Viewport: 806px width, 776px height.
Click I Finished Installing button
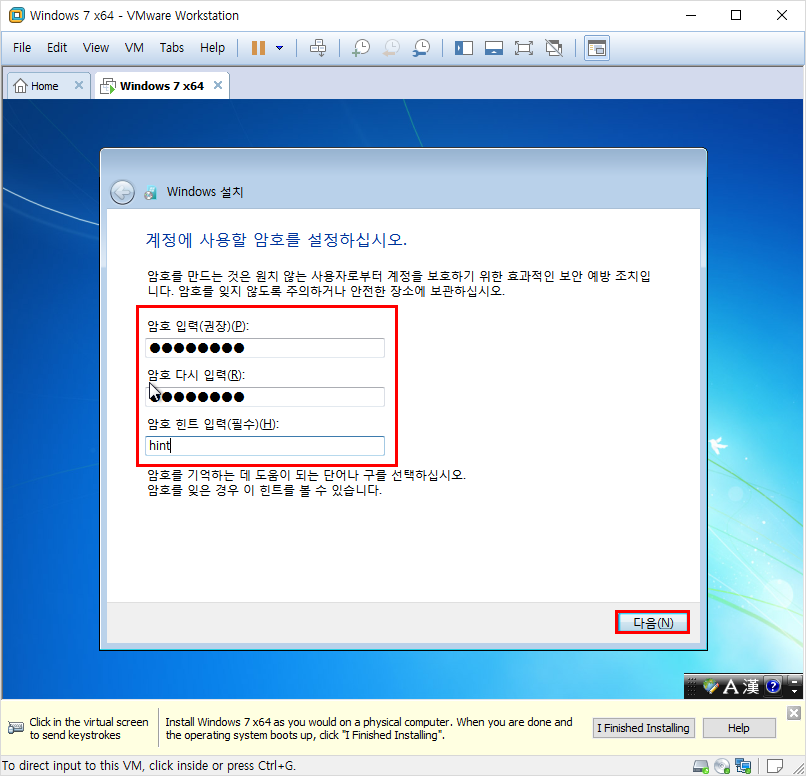pos(643,728)
